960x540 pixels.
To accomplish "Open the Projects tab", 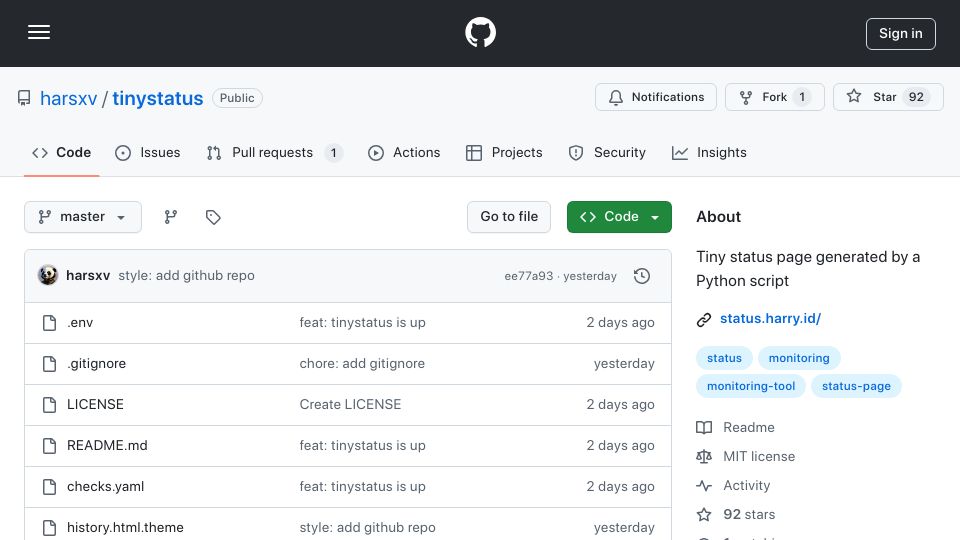I will click(504, 152).
